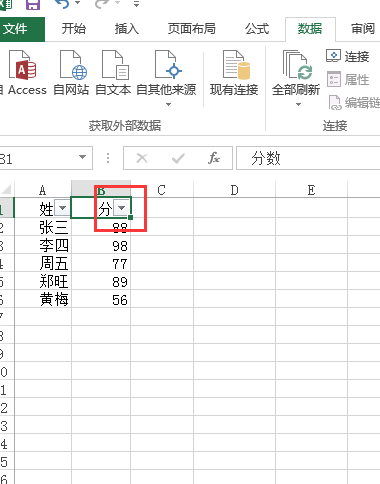This screenshot has width=380, height=484.
Task: Click the cell with score 56
Action: tap(101, 300)
